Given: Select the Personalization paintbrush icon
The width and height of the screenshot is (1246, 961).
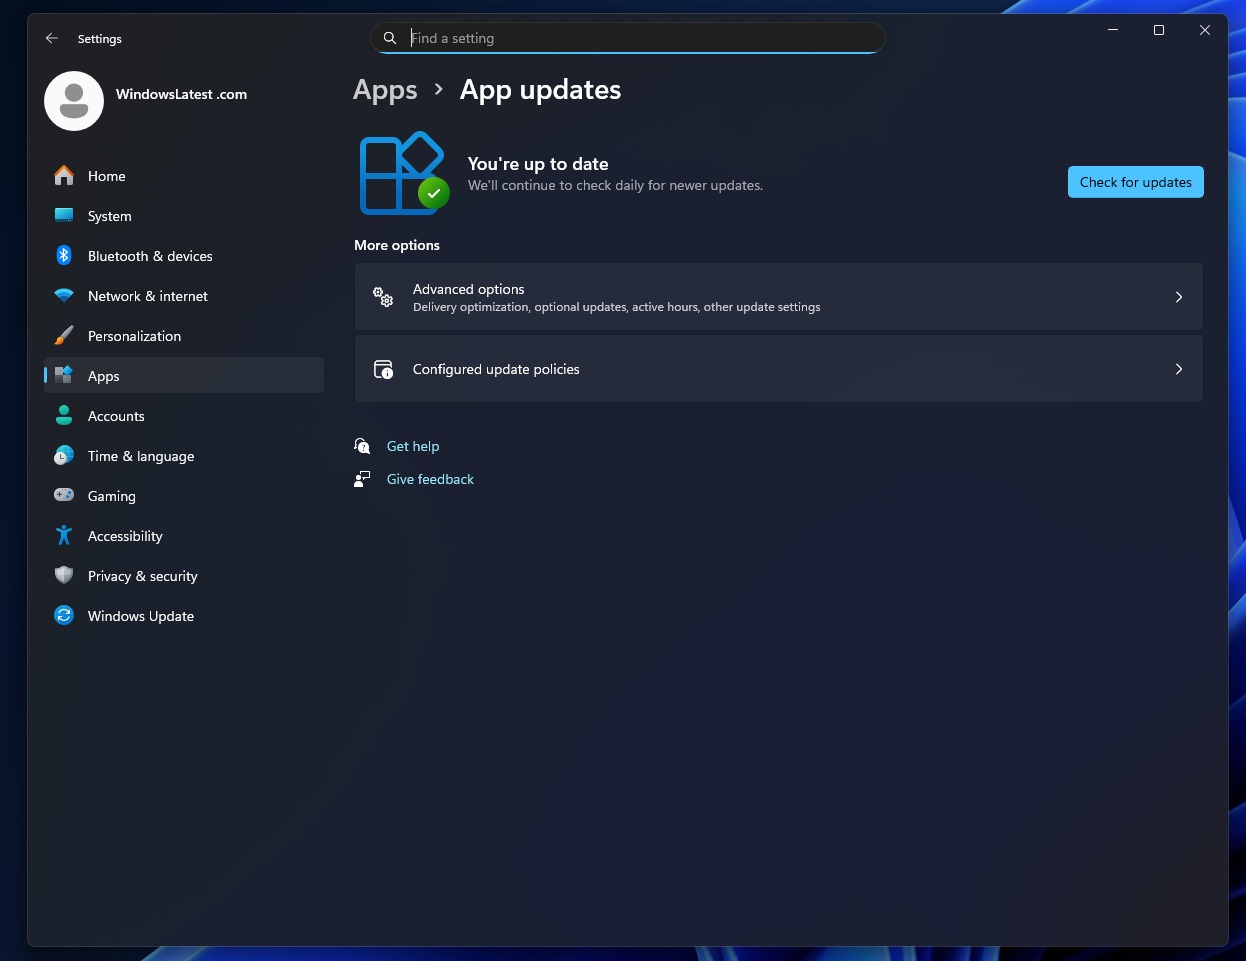Looking at the screenshot, I should click(64, 336).
